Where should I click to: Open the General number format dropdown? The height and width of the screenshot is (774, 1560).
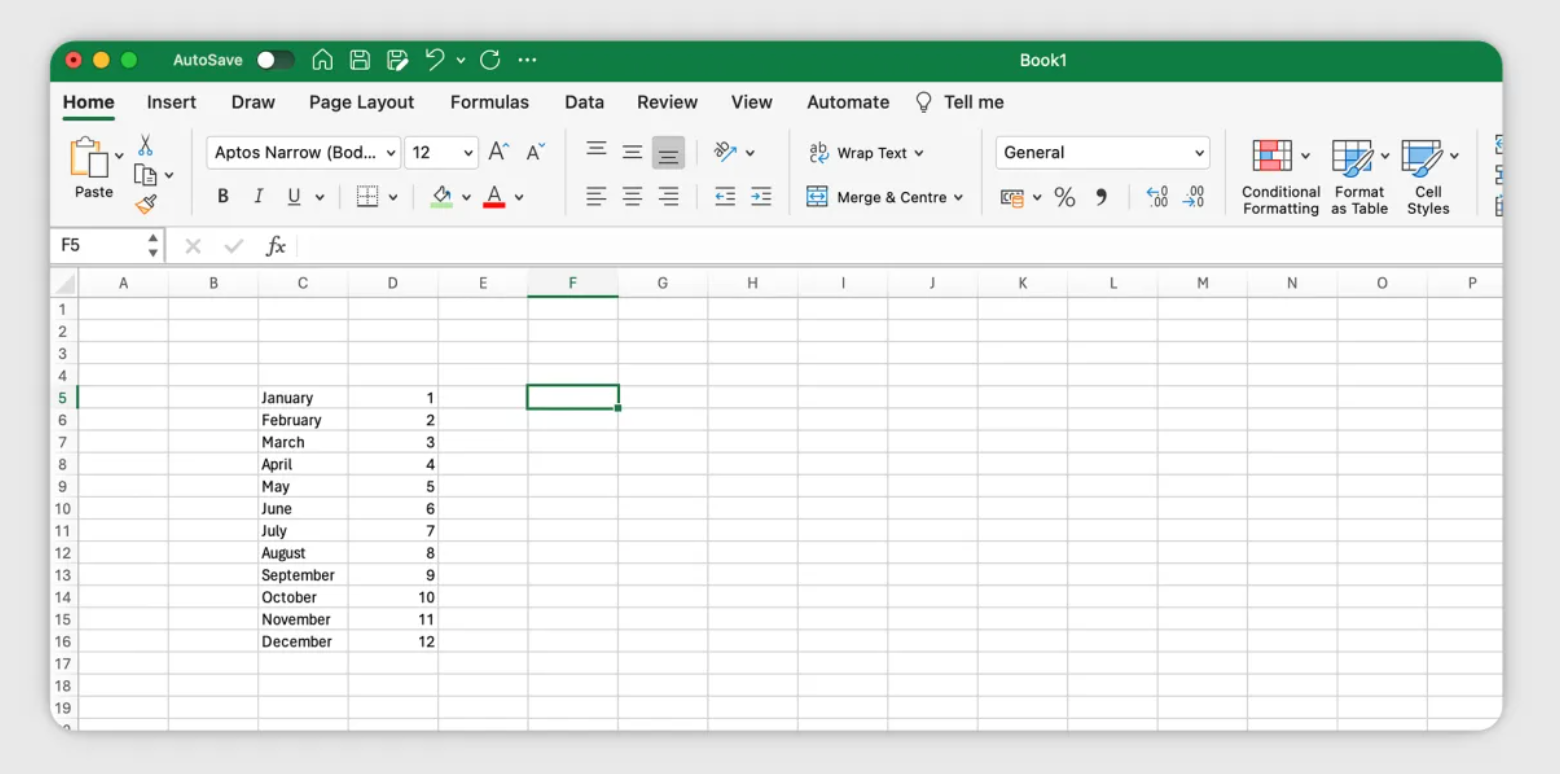pyautogui.click(x=1103, y=153)
